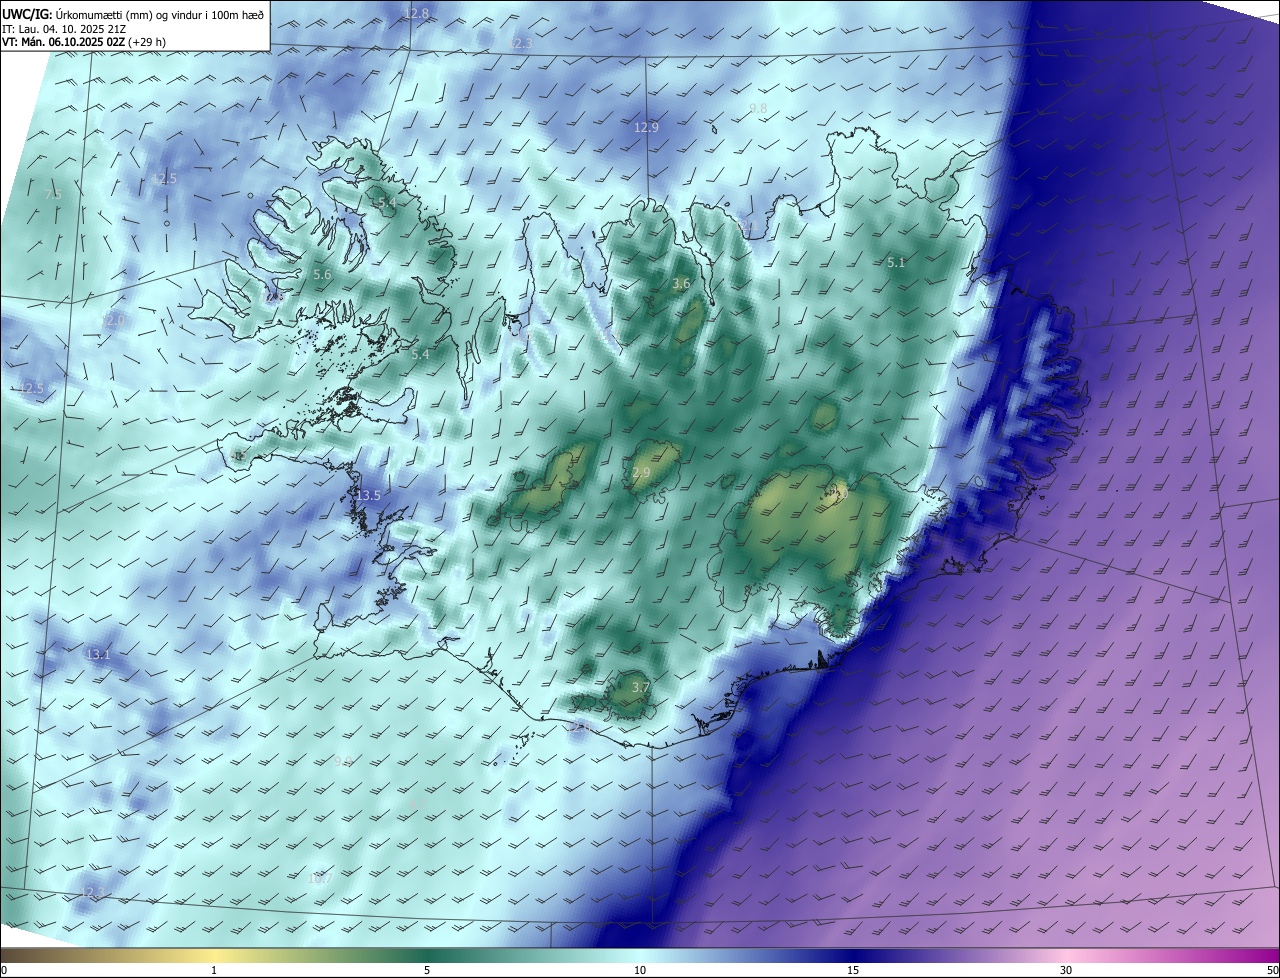Click the map value label "5.1"

pos(896,262)
